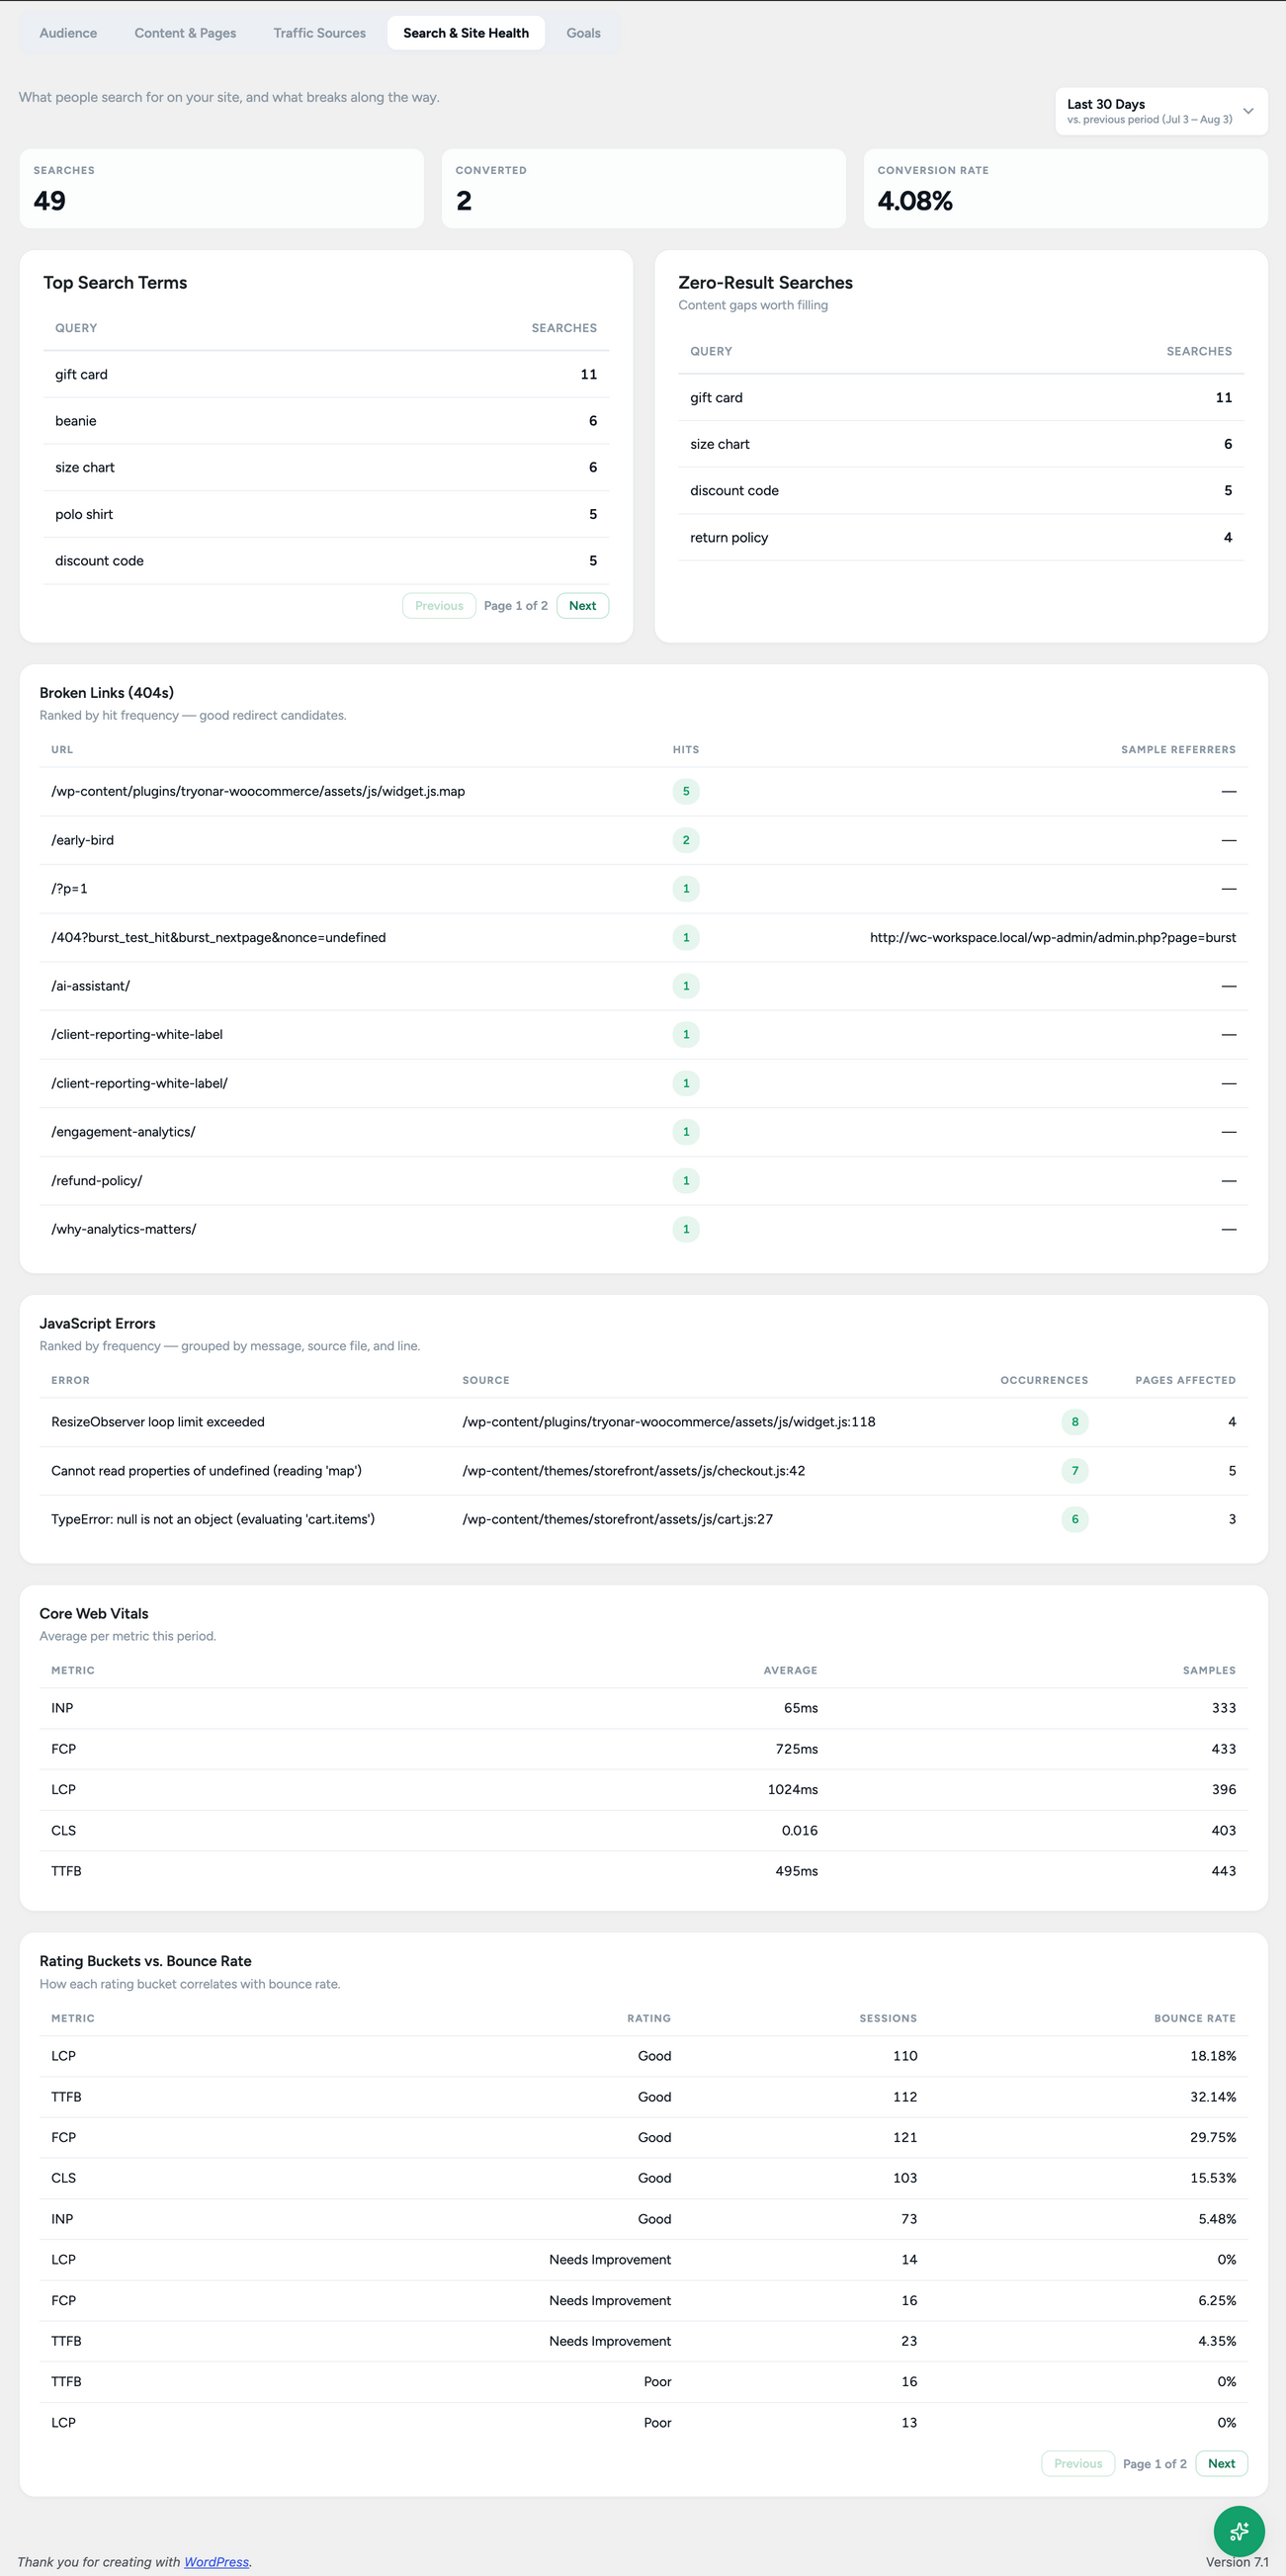
Task: Switch to the Audience tab
Action: pos(68,33)
